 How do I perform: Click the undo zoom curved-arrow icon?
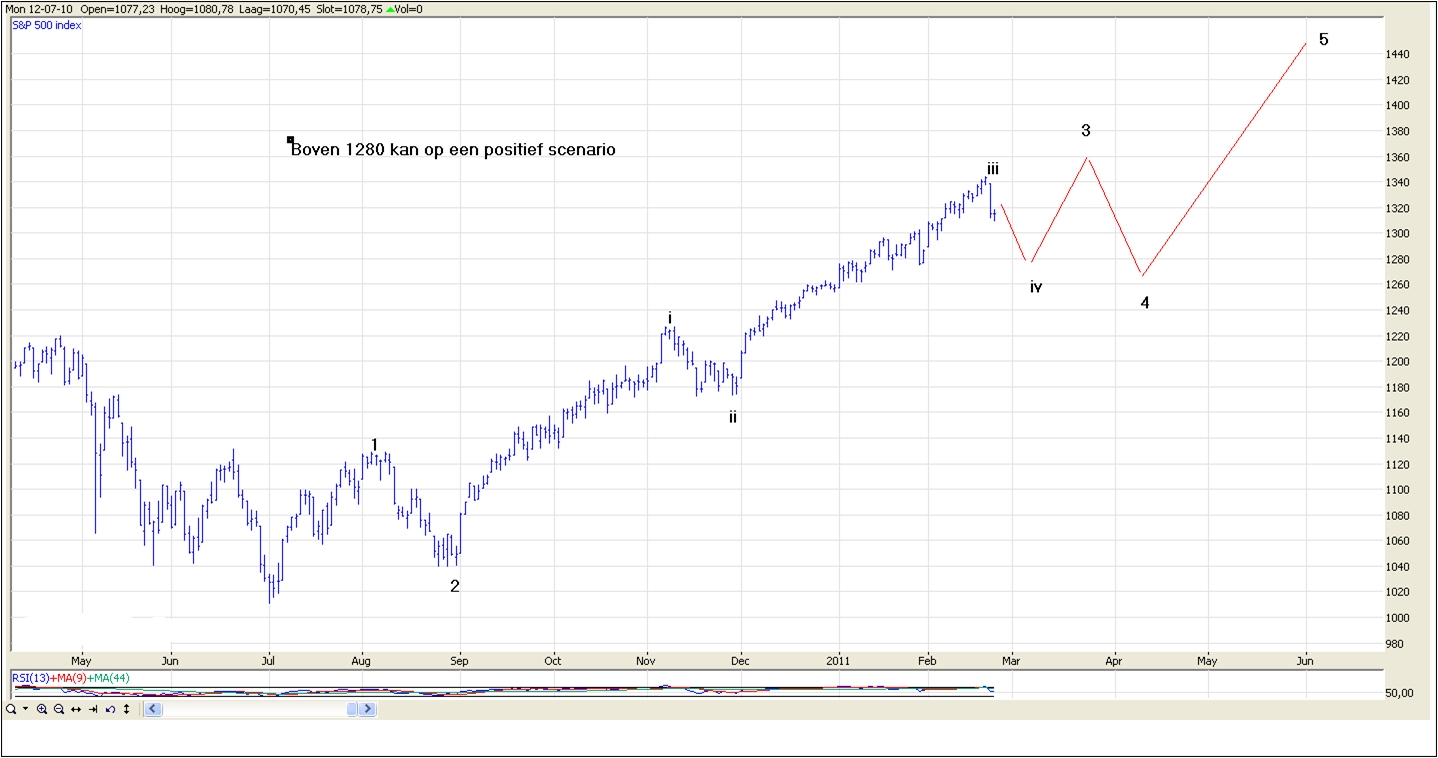click(110, 709)
